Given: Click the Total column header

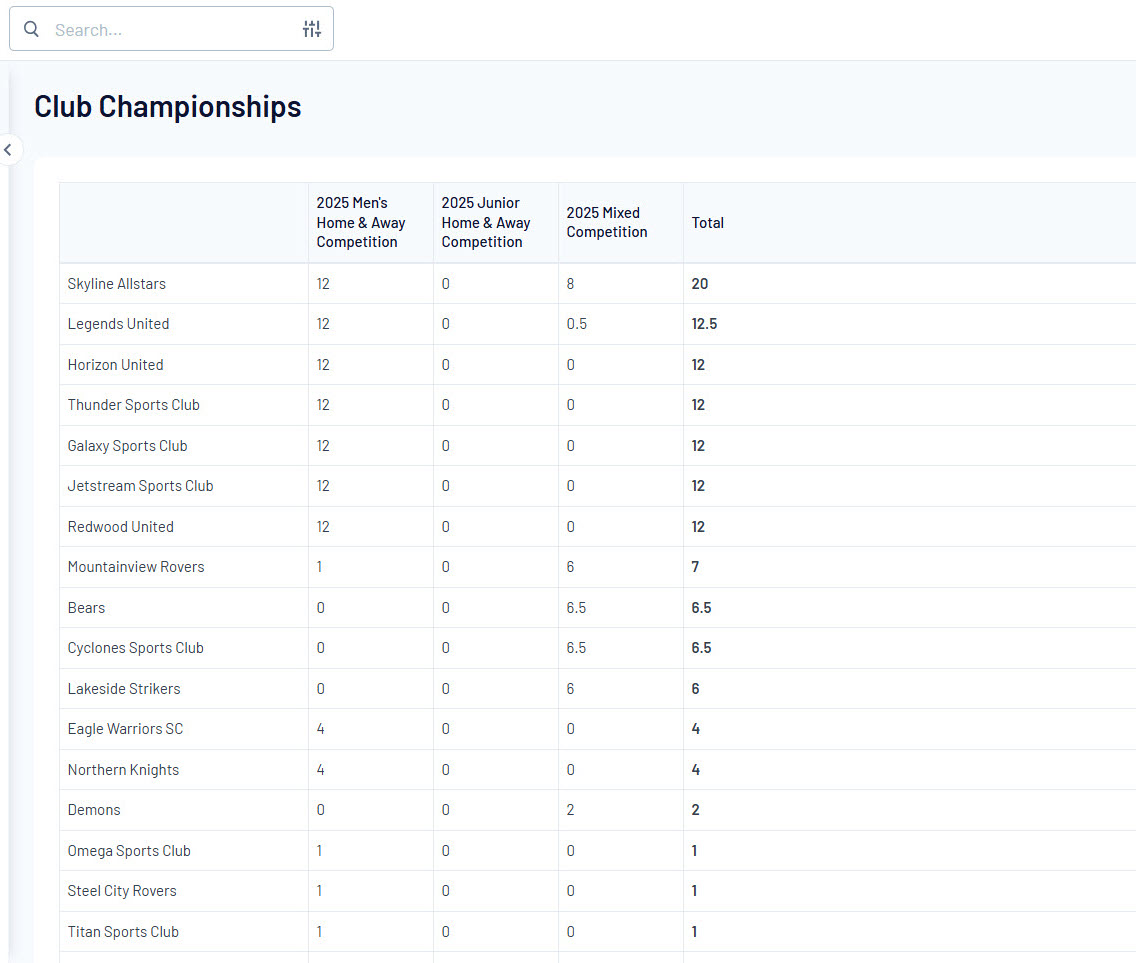Looking at the screenshot, I should (708, 223).
